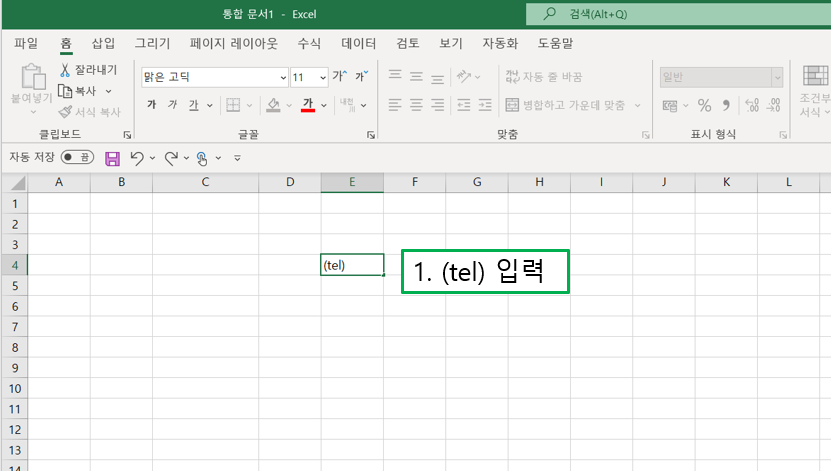831x471 pixels.
Task: Increase decimal places
Action: (x=752, y=105)
